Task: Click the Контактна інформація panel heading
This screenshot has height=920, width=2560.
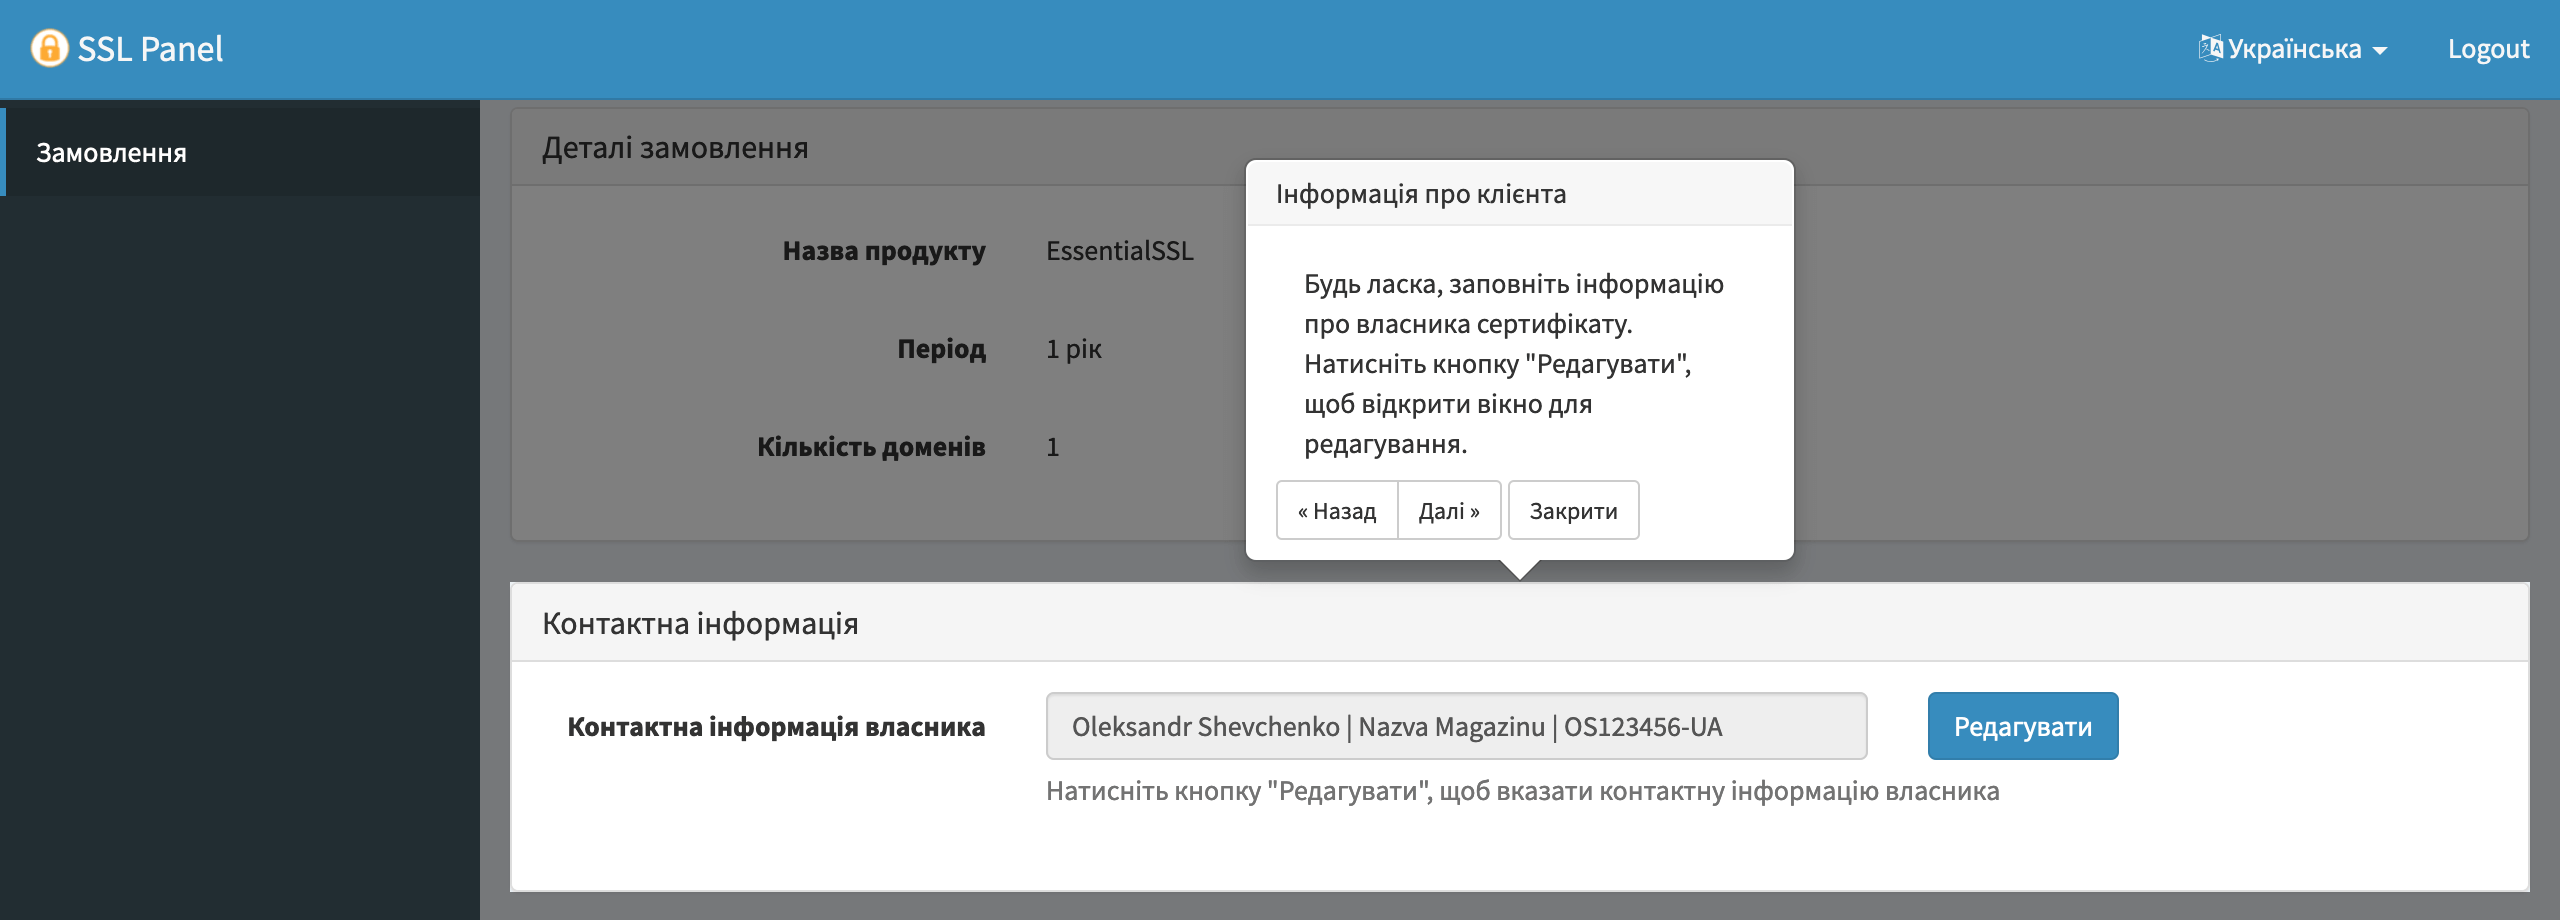Action: 700,623
